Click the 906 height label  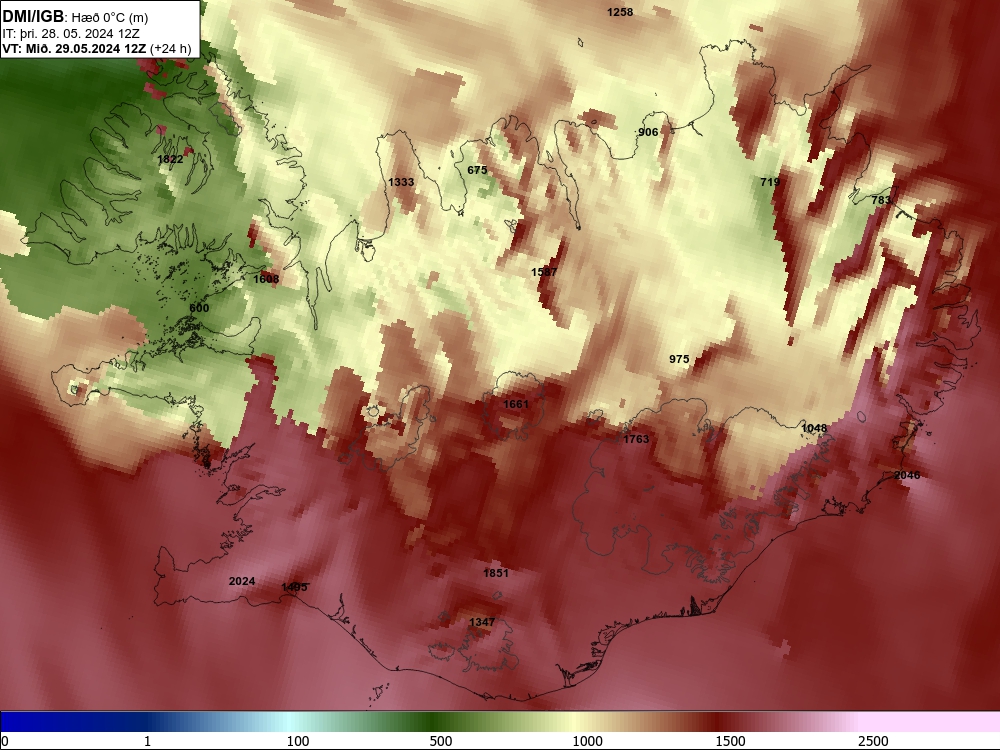648,132
